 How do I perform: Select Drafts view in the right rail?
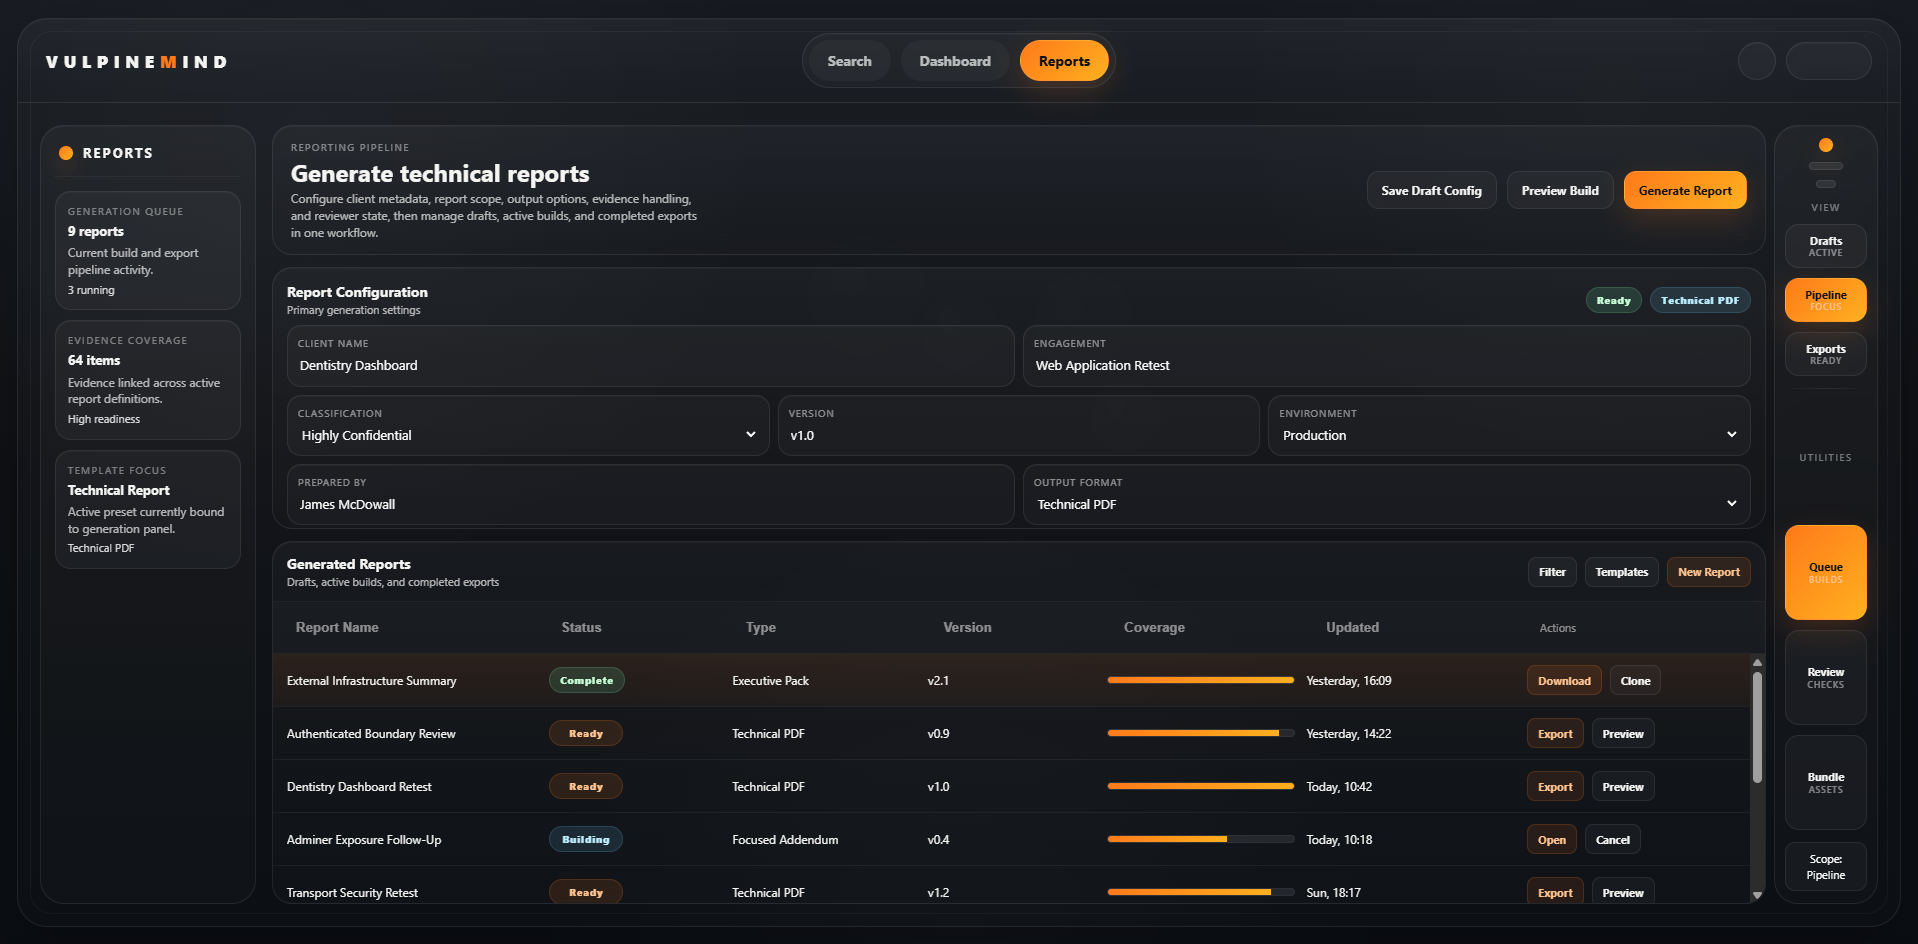tap(1824, 245)
